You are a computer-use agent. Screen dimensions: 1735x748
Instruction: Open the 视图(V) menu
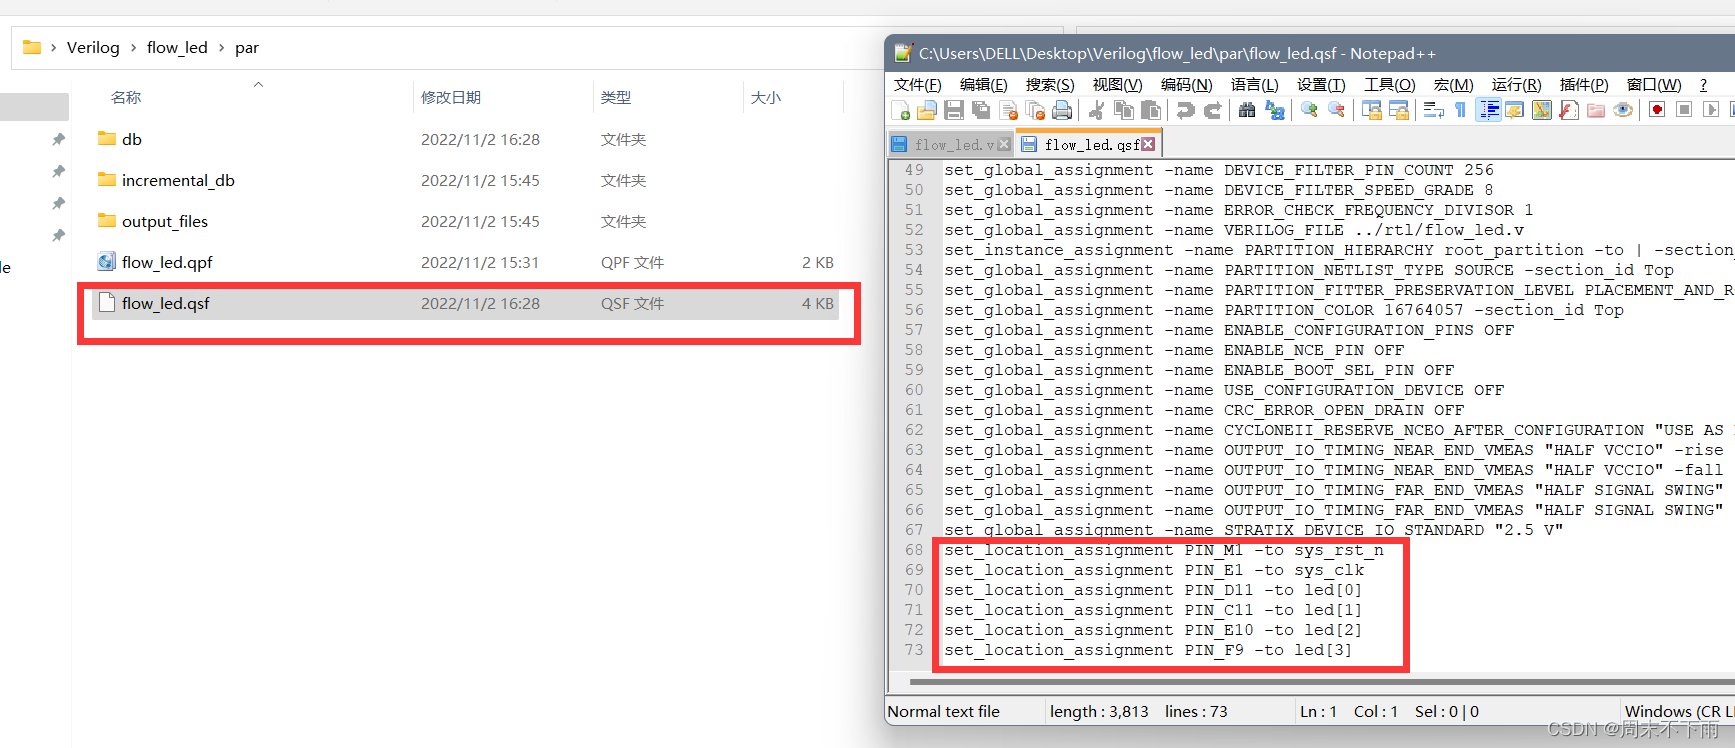click(x=1117, y=85)
